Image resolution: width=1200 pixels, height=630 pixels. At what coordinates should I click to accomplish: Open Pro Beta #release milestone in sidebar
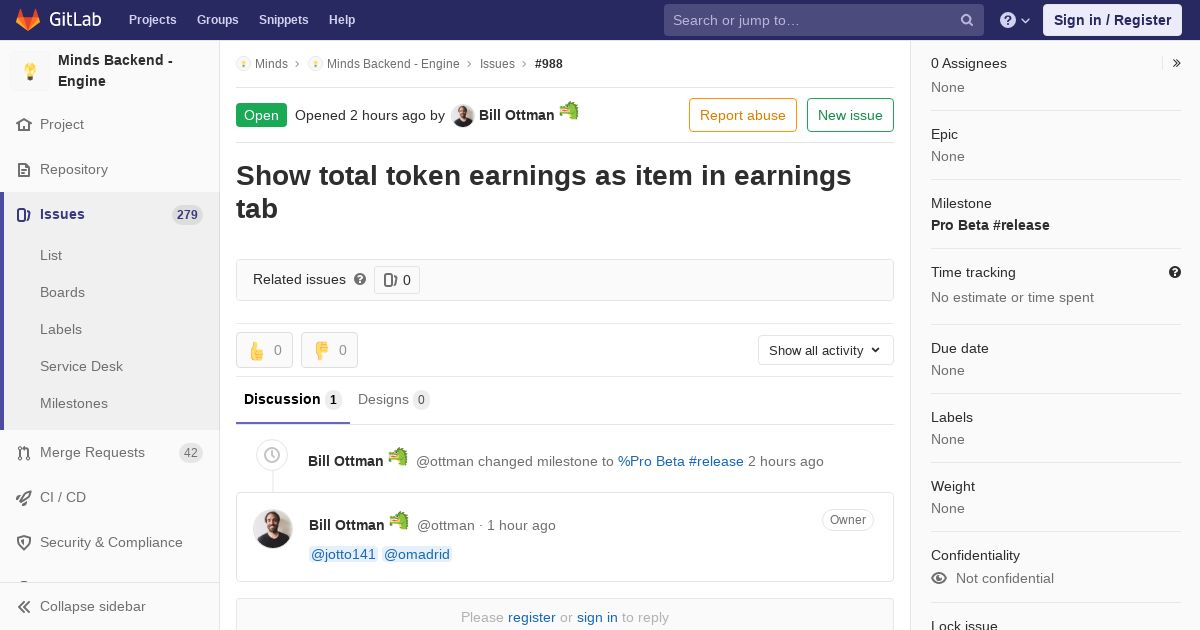tap(990, 225)
